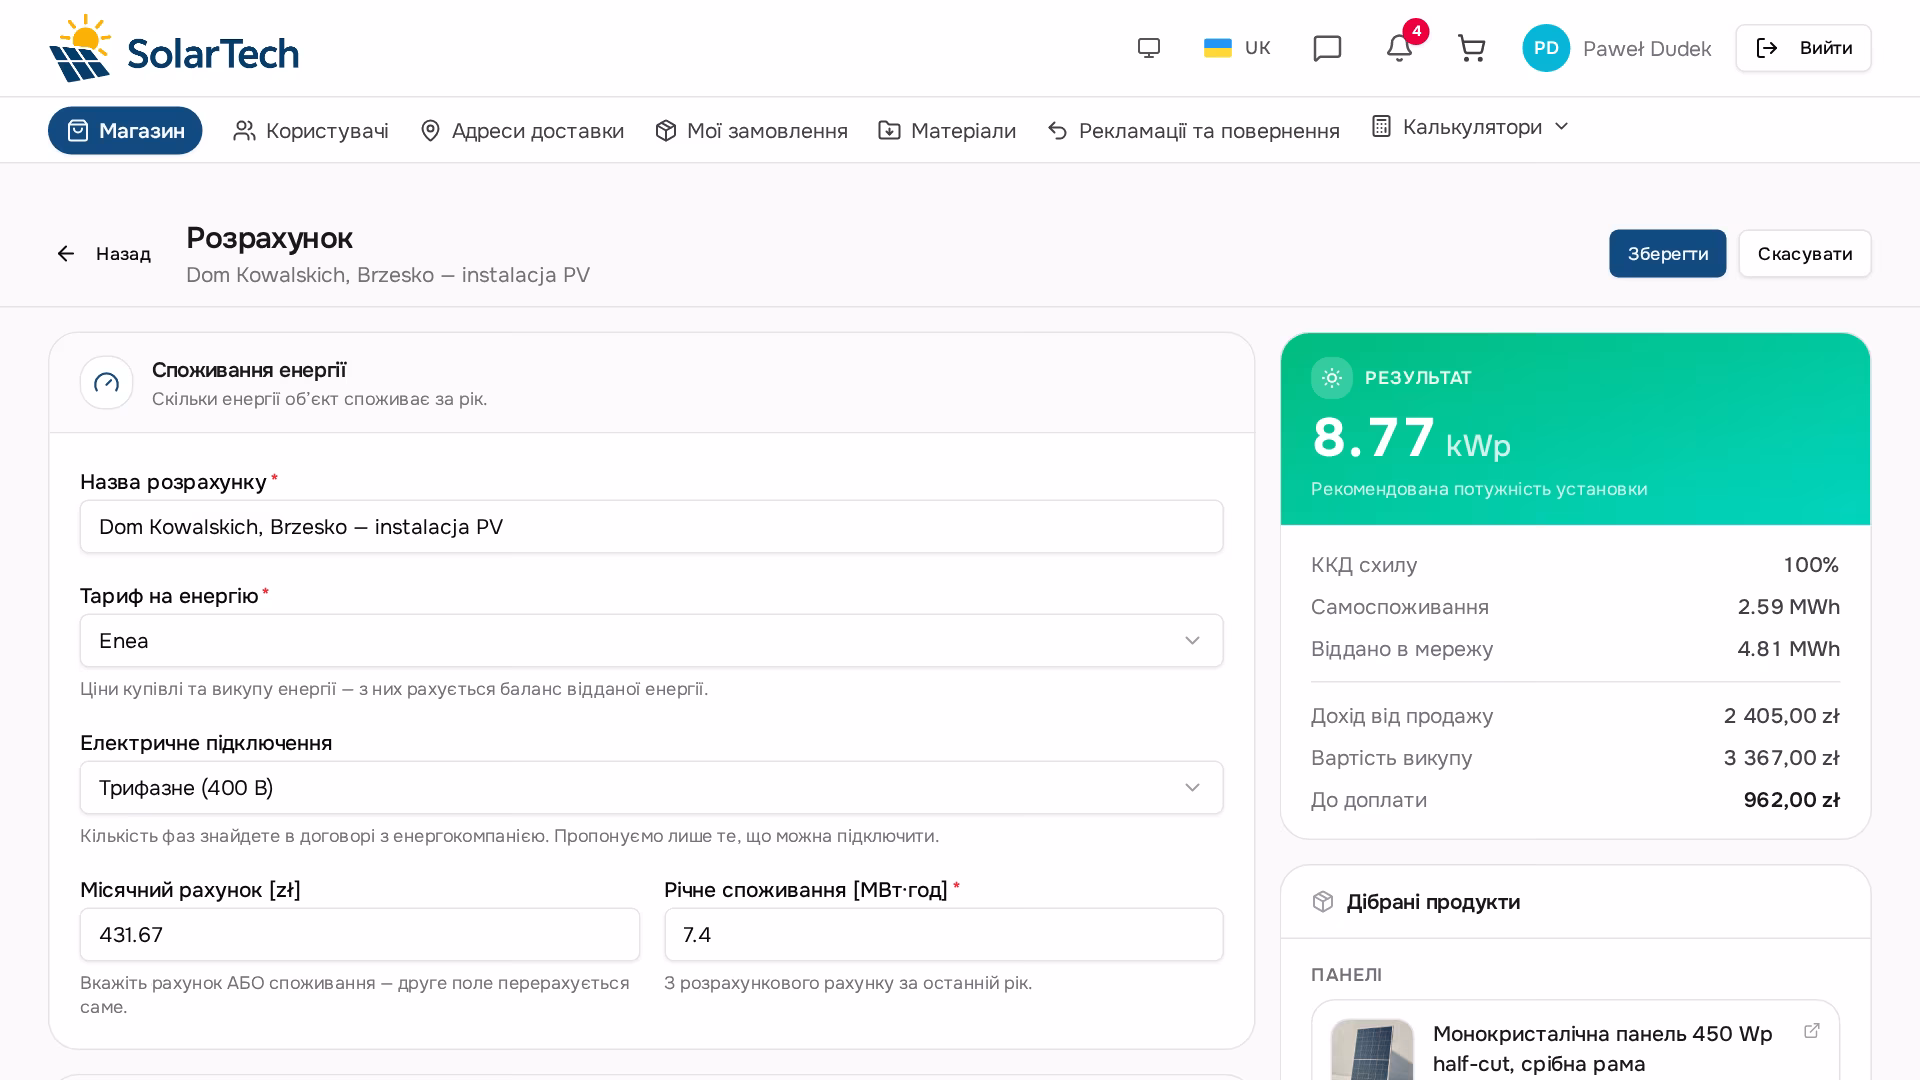This screenshot has height=1080, width=1920.
Task: Open Монокристалічна панель 450 Wp product title
Action: 1602,1049
